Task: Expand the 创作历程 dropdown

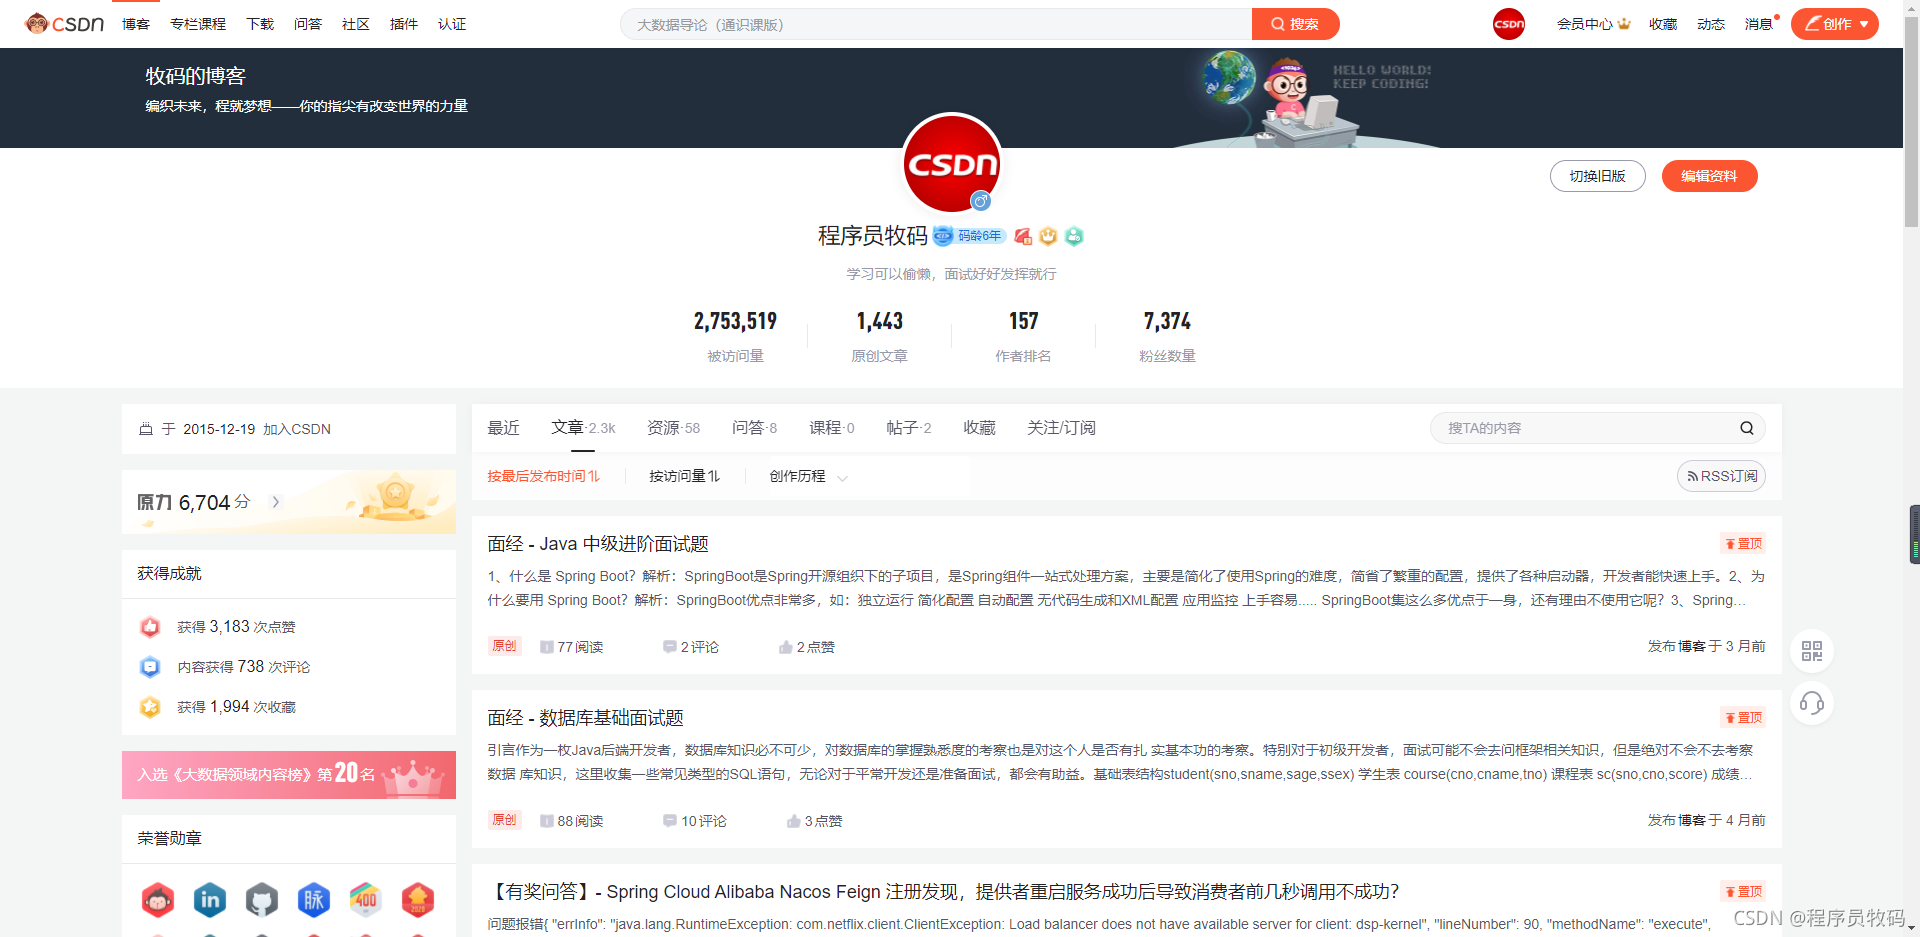Action: [808, 477]
